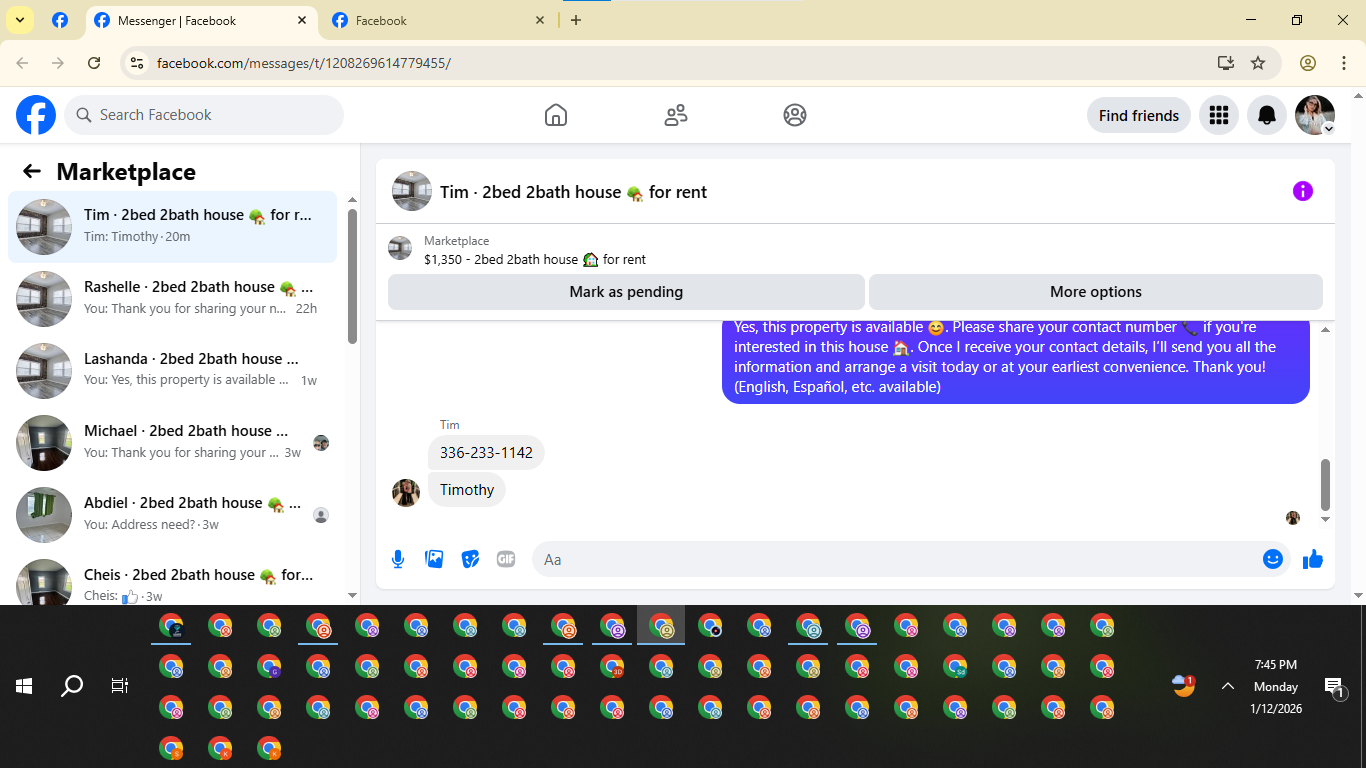The image size is (1366, 768).
Task: View site information icon in address bar
Action: [x=138, y=63]
